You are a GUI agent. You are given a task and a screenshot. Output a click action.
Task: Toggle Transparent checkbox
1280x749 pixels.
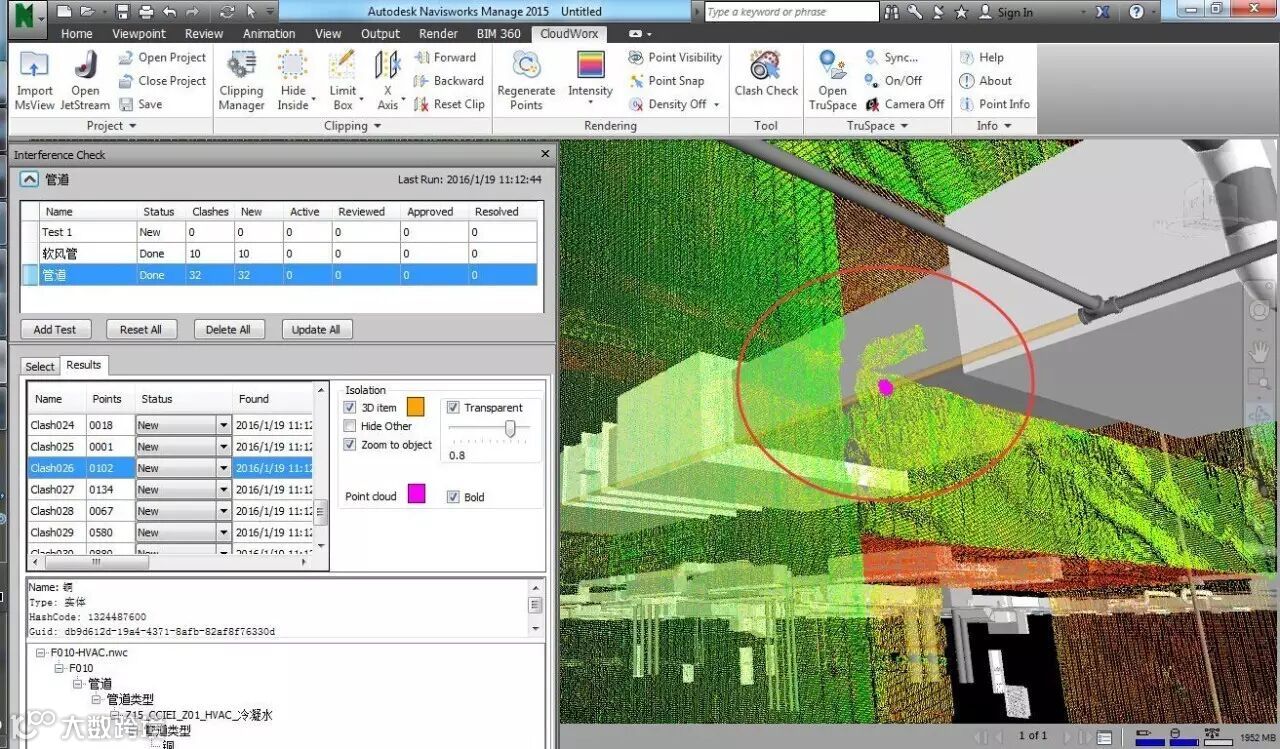pos(453,408)
